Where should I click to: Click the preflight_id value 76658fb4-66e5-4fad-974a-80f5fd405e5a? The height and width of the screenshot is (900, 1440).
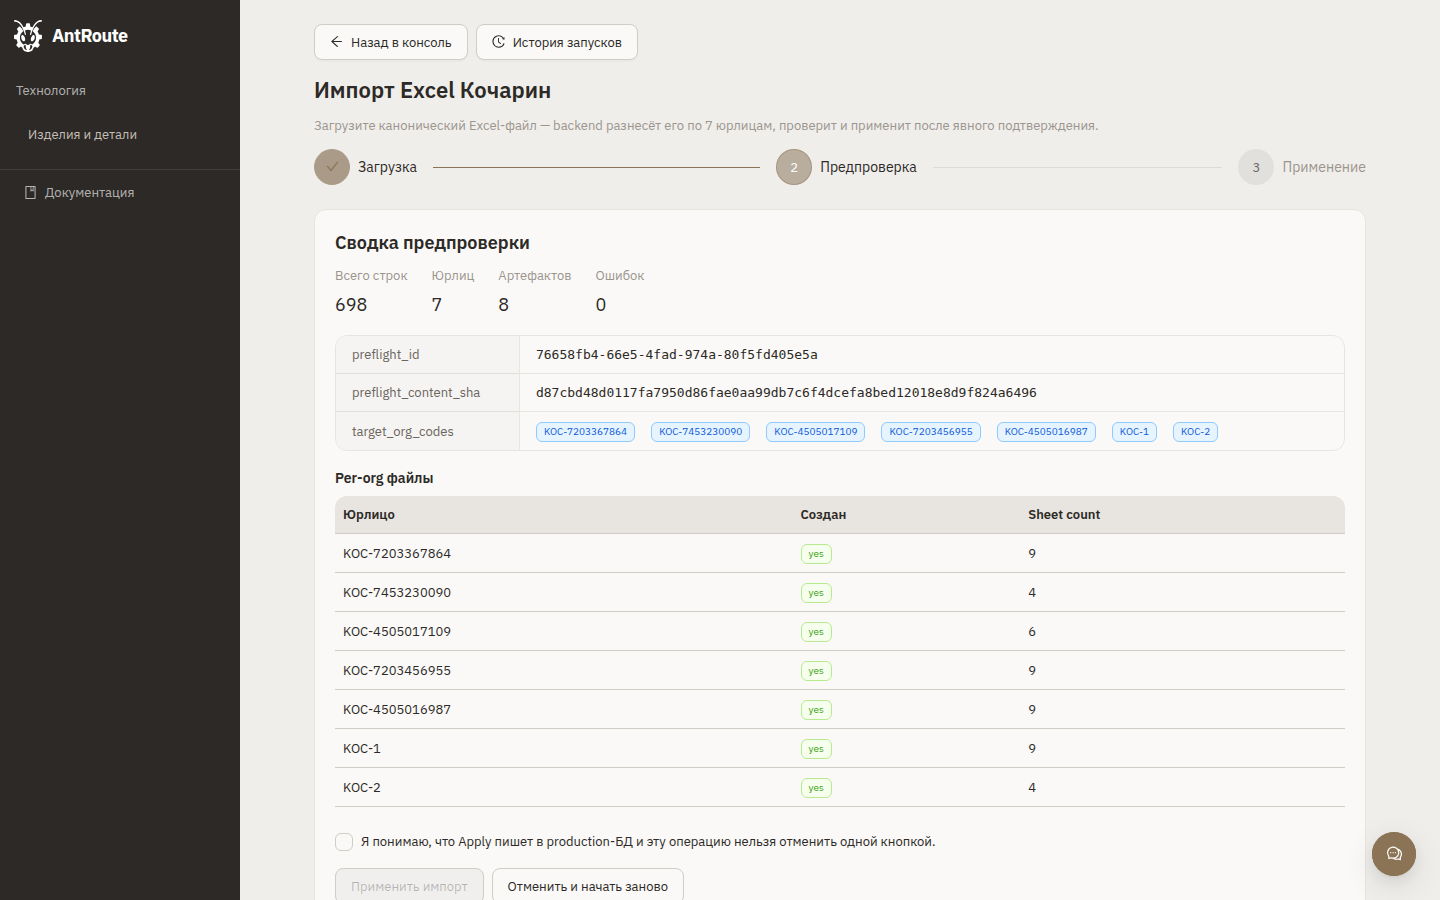pos(677,355)
